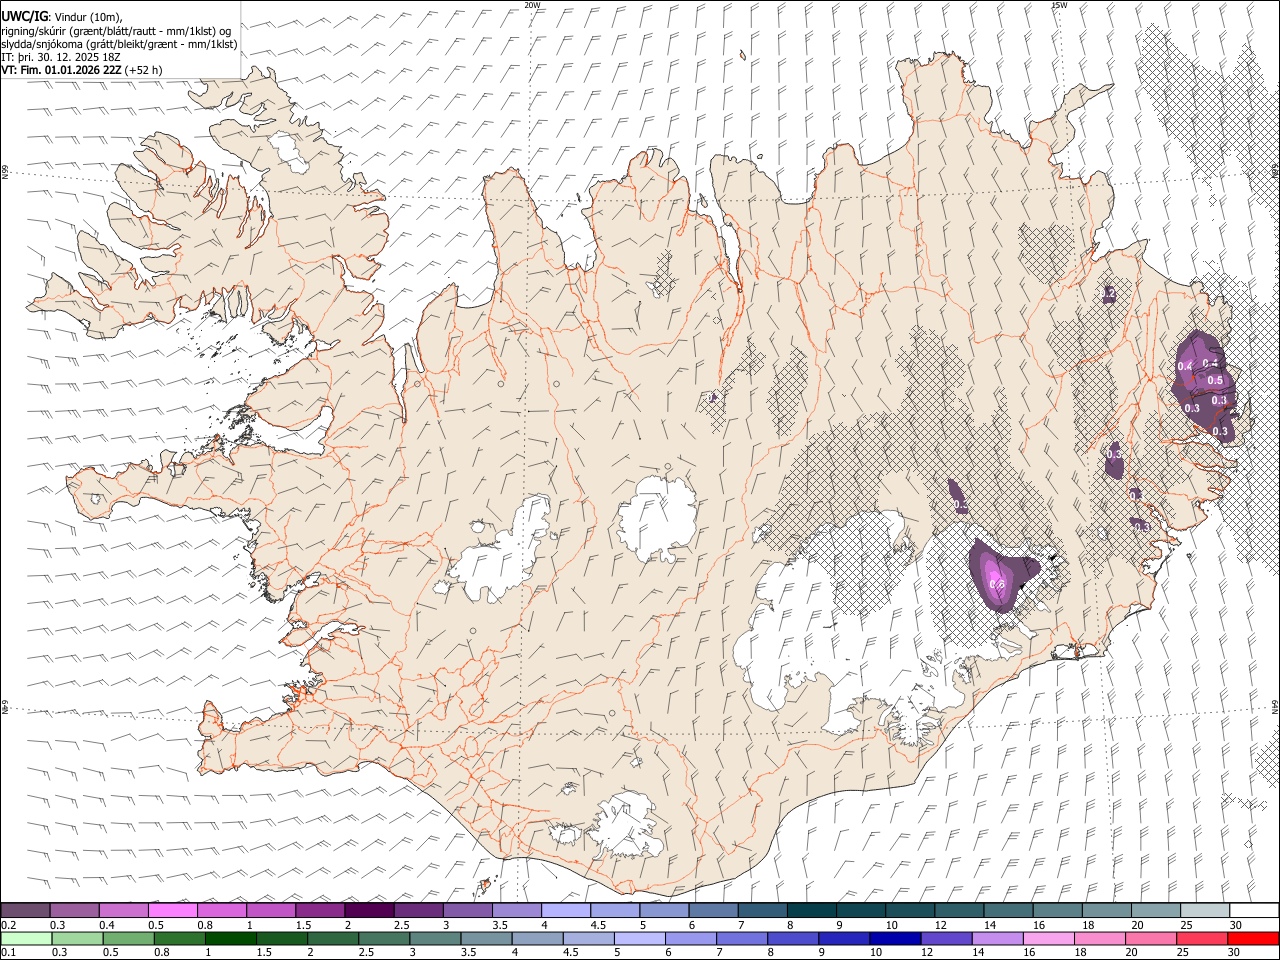Viewport: 1280px width, 960px height.
Task: Click the '0.1' label under the lower scale
Action: (8, 953)
